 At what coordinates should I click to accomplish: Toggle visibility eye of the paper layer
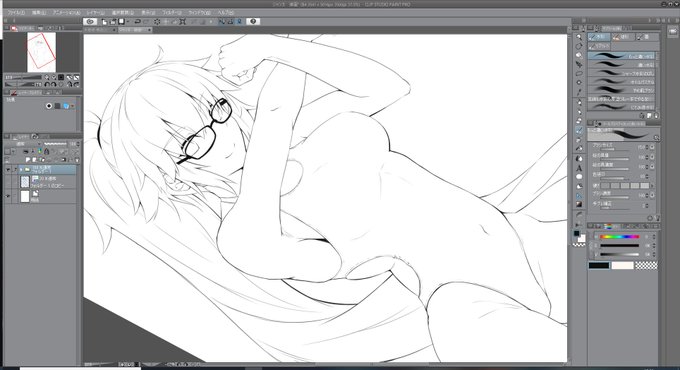(x=7, y=196)
